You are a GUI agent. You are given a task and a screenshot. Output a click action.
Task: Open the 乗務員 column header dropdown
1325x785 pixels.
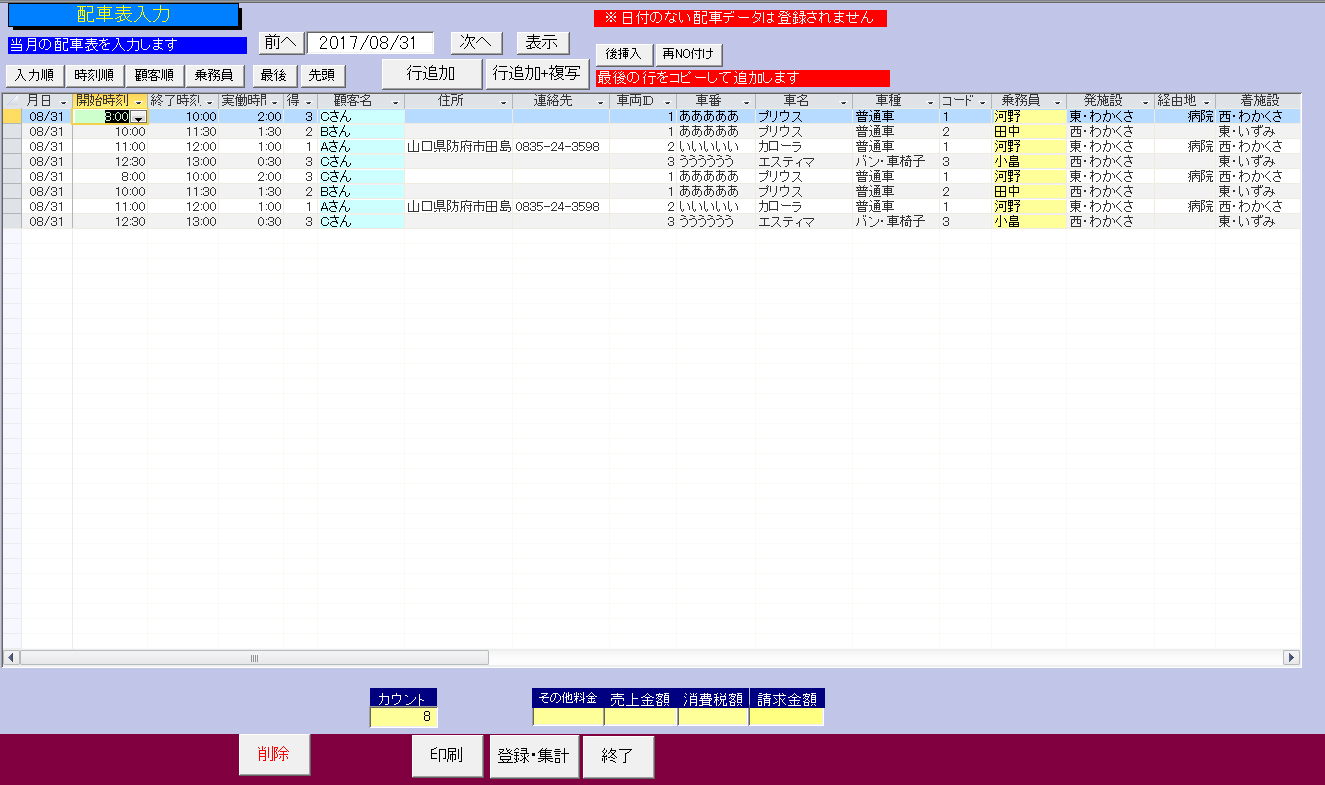pos(1057,102)
